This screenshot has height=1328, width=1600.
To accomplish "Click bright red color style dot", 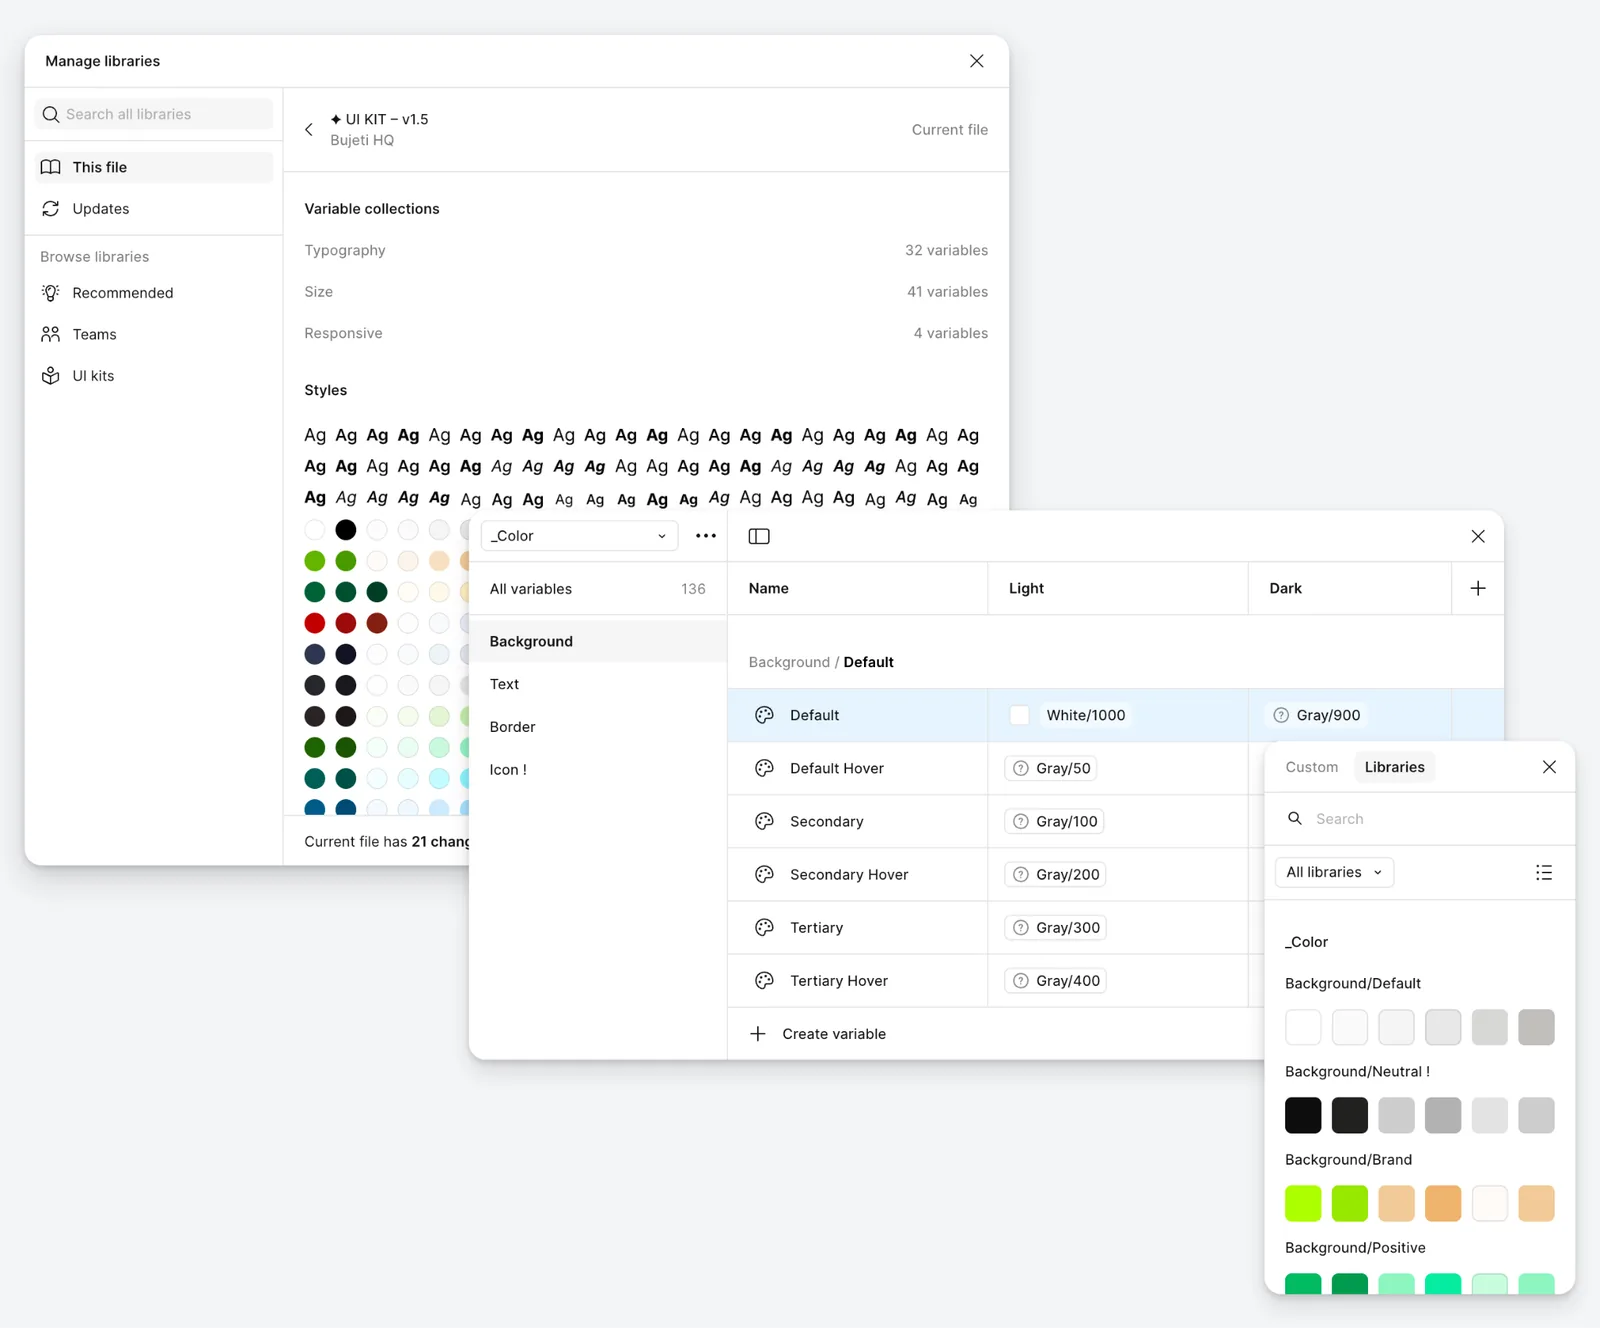I will 315,623.
